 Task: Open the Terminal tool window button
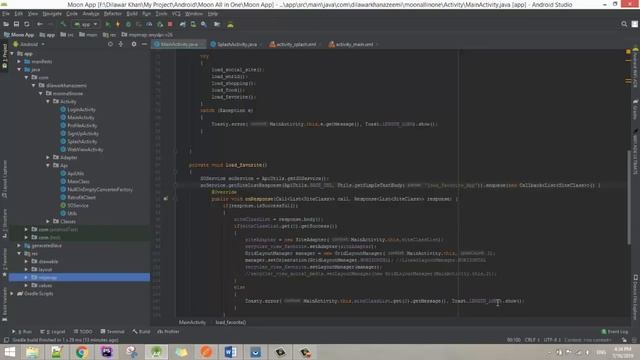coord(112,332)
